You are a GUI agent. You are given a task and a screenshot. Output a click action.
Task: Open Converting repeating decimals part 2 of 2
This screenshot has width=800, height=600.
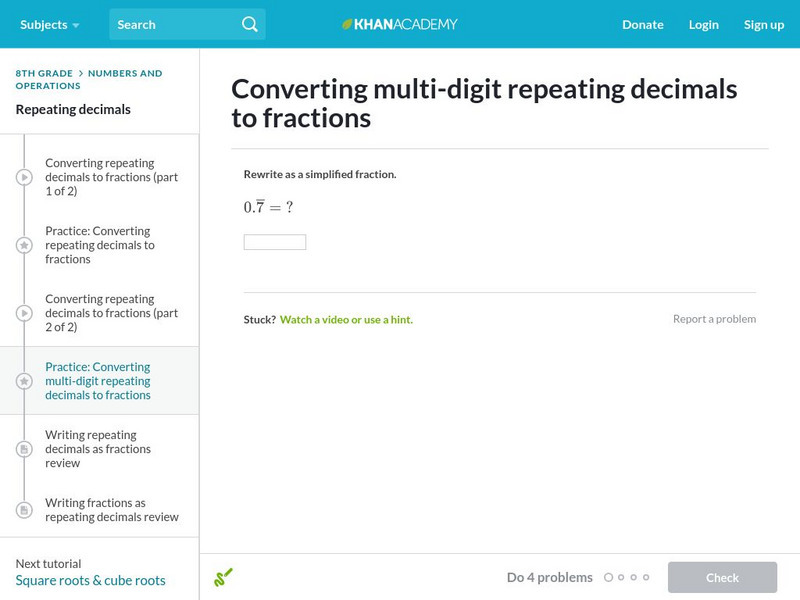pos(111,313)
